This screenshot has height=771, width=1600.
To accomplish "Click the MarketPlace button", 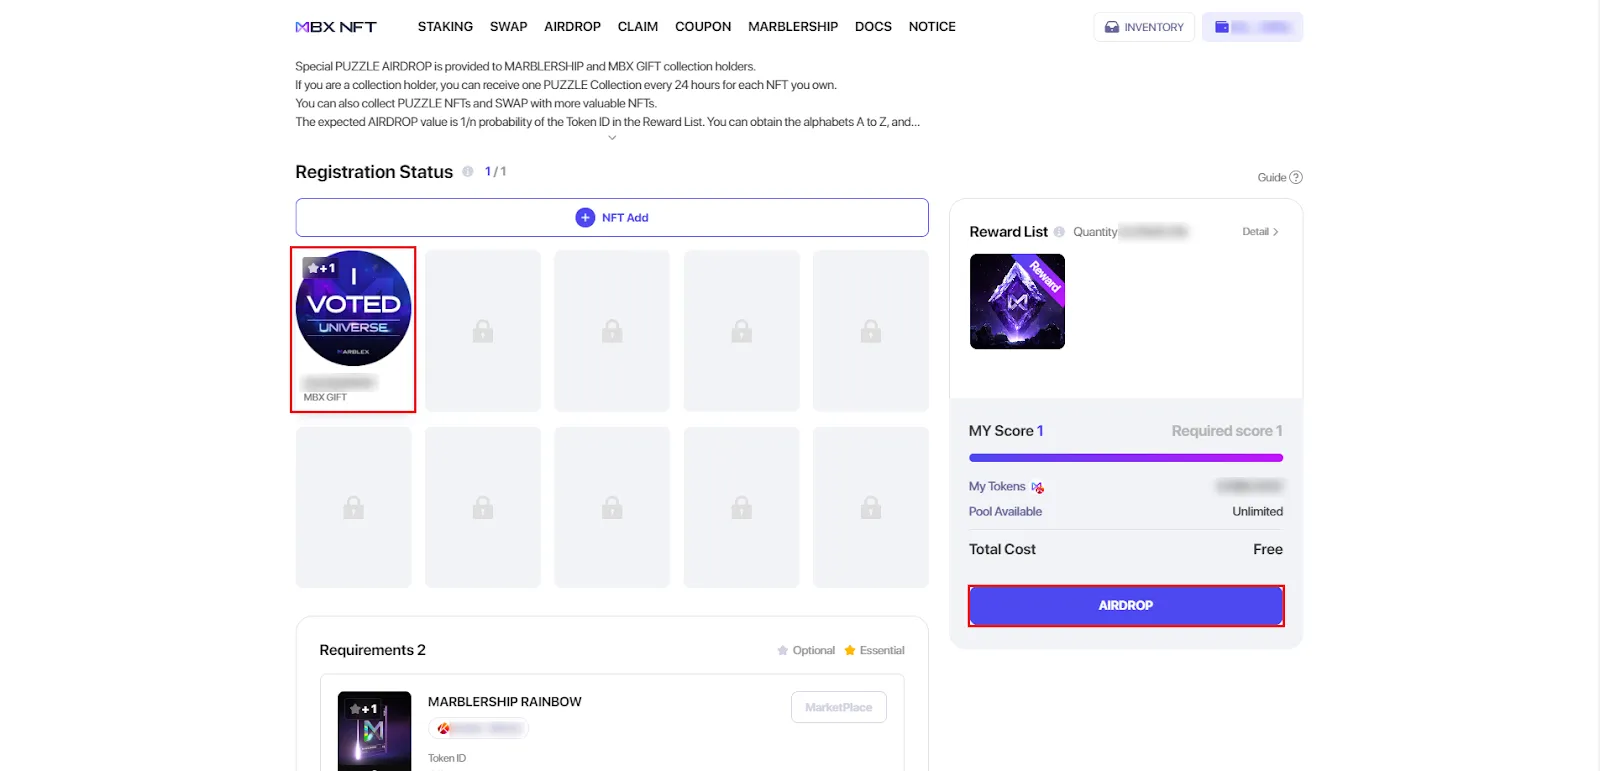I will 838,708.
